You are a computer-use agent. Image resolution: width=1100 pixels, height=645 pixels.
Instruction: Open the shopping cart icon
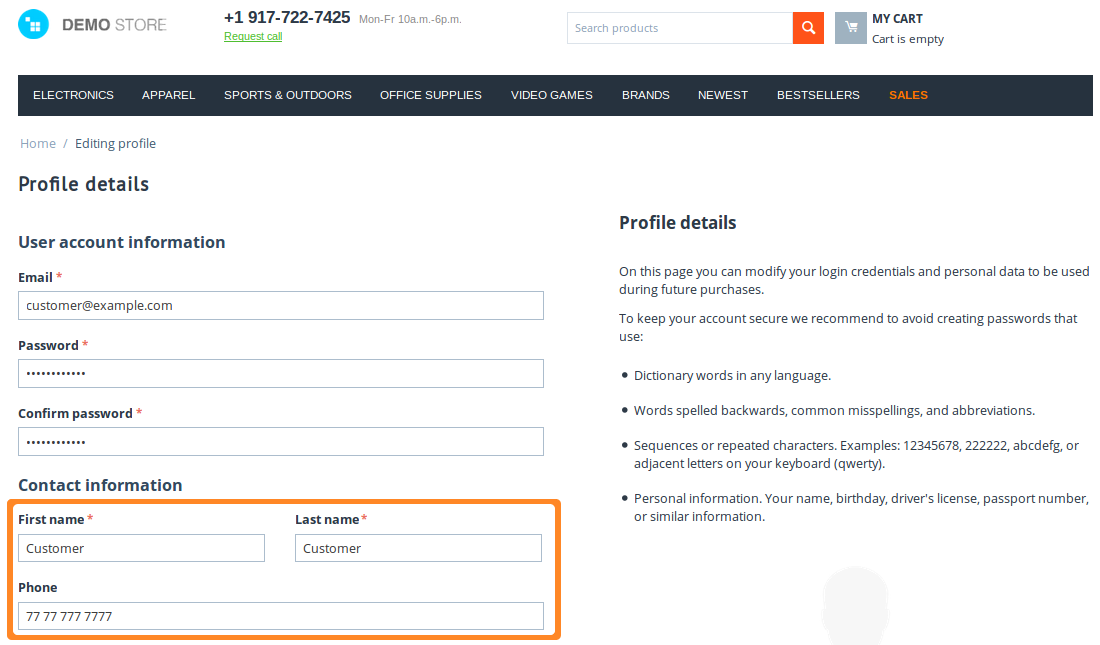(x=850, y=28)
